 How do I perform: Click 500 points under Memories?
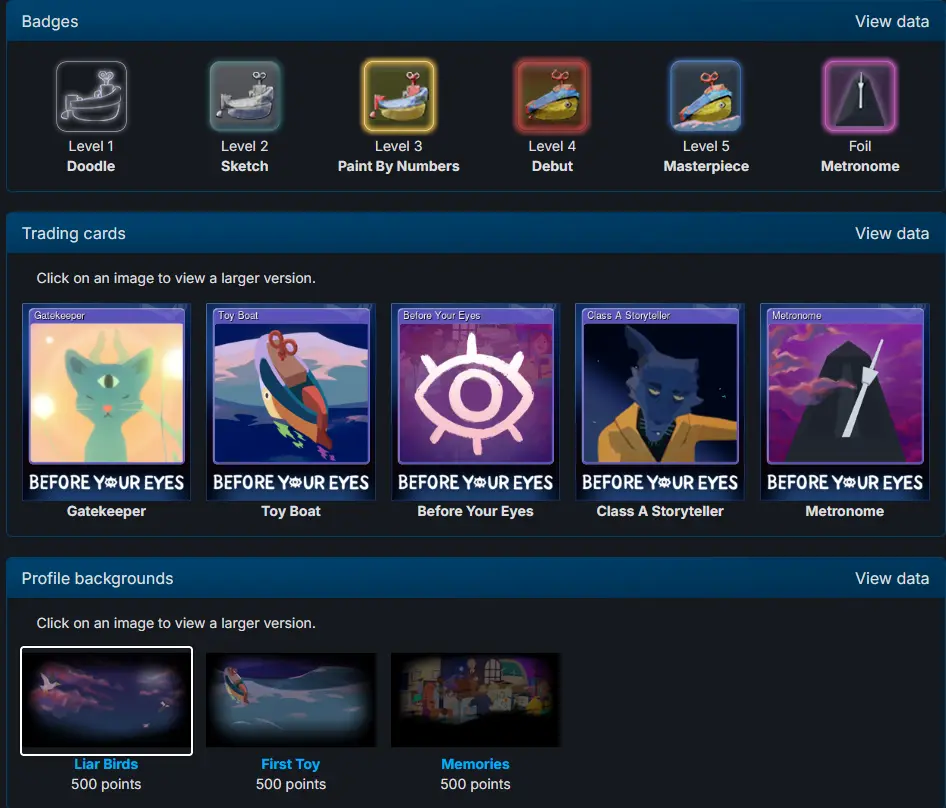(475, 784)
